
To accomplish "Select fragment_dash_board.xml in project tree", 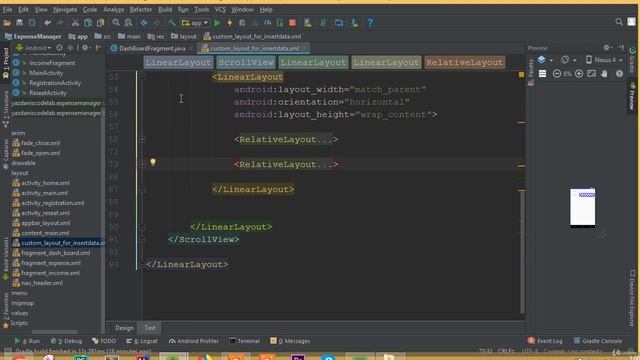I will 55,253.
